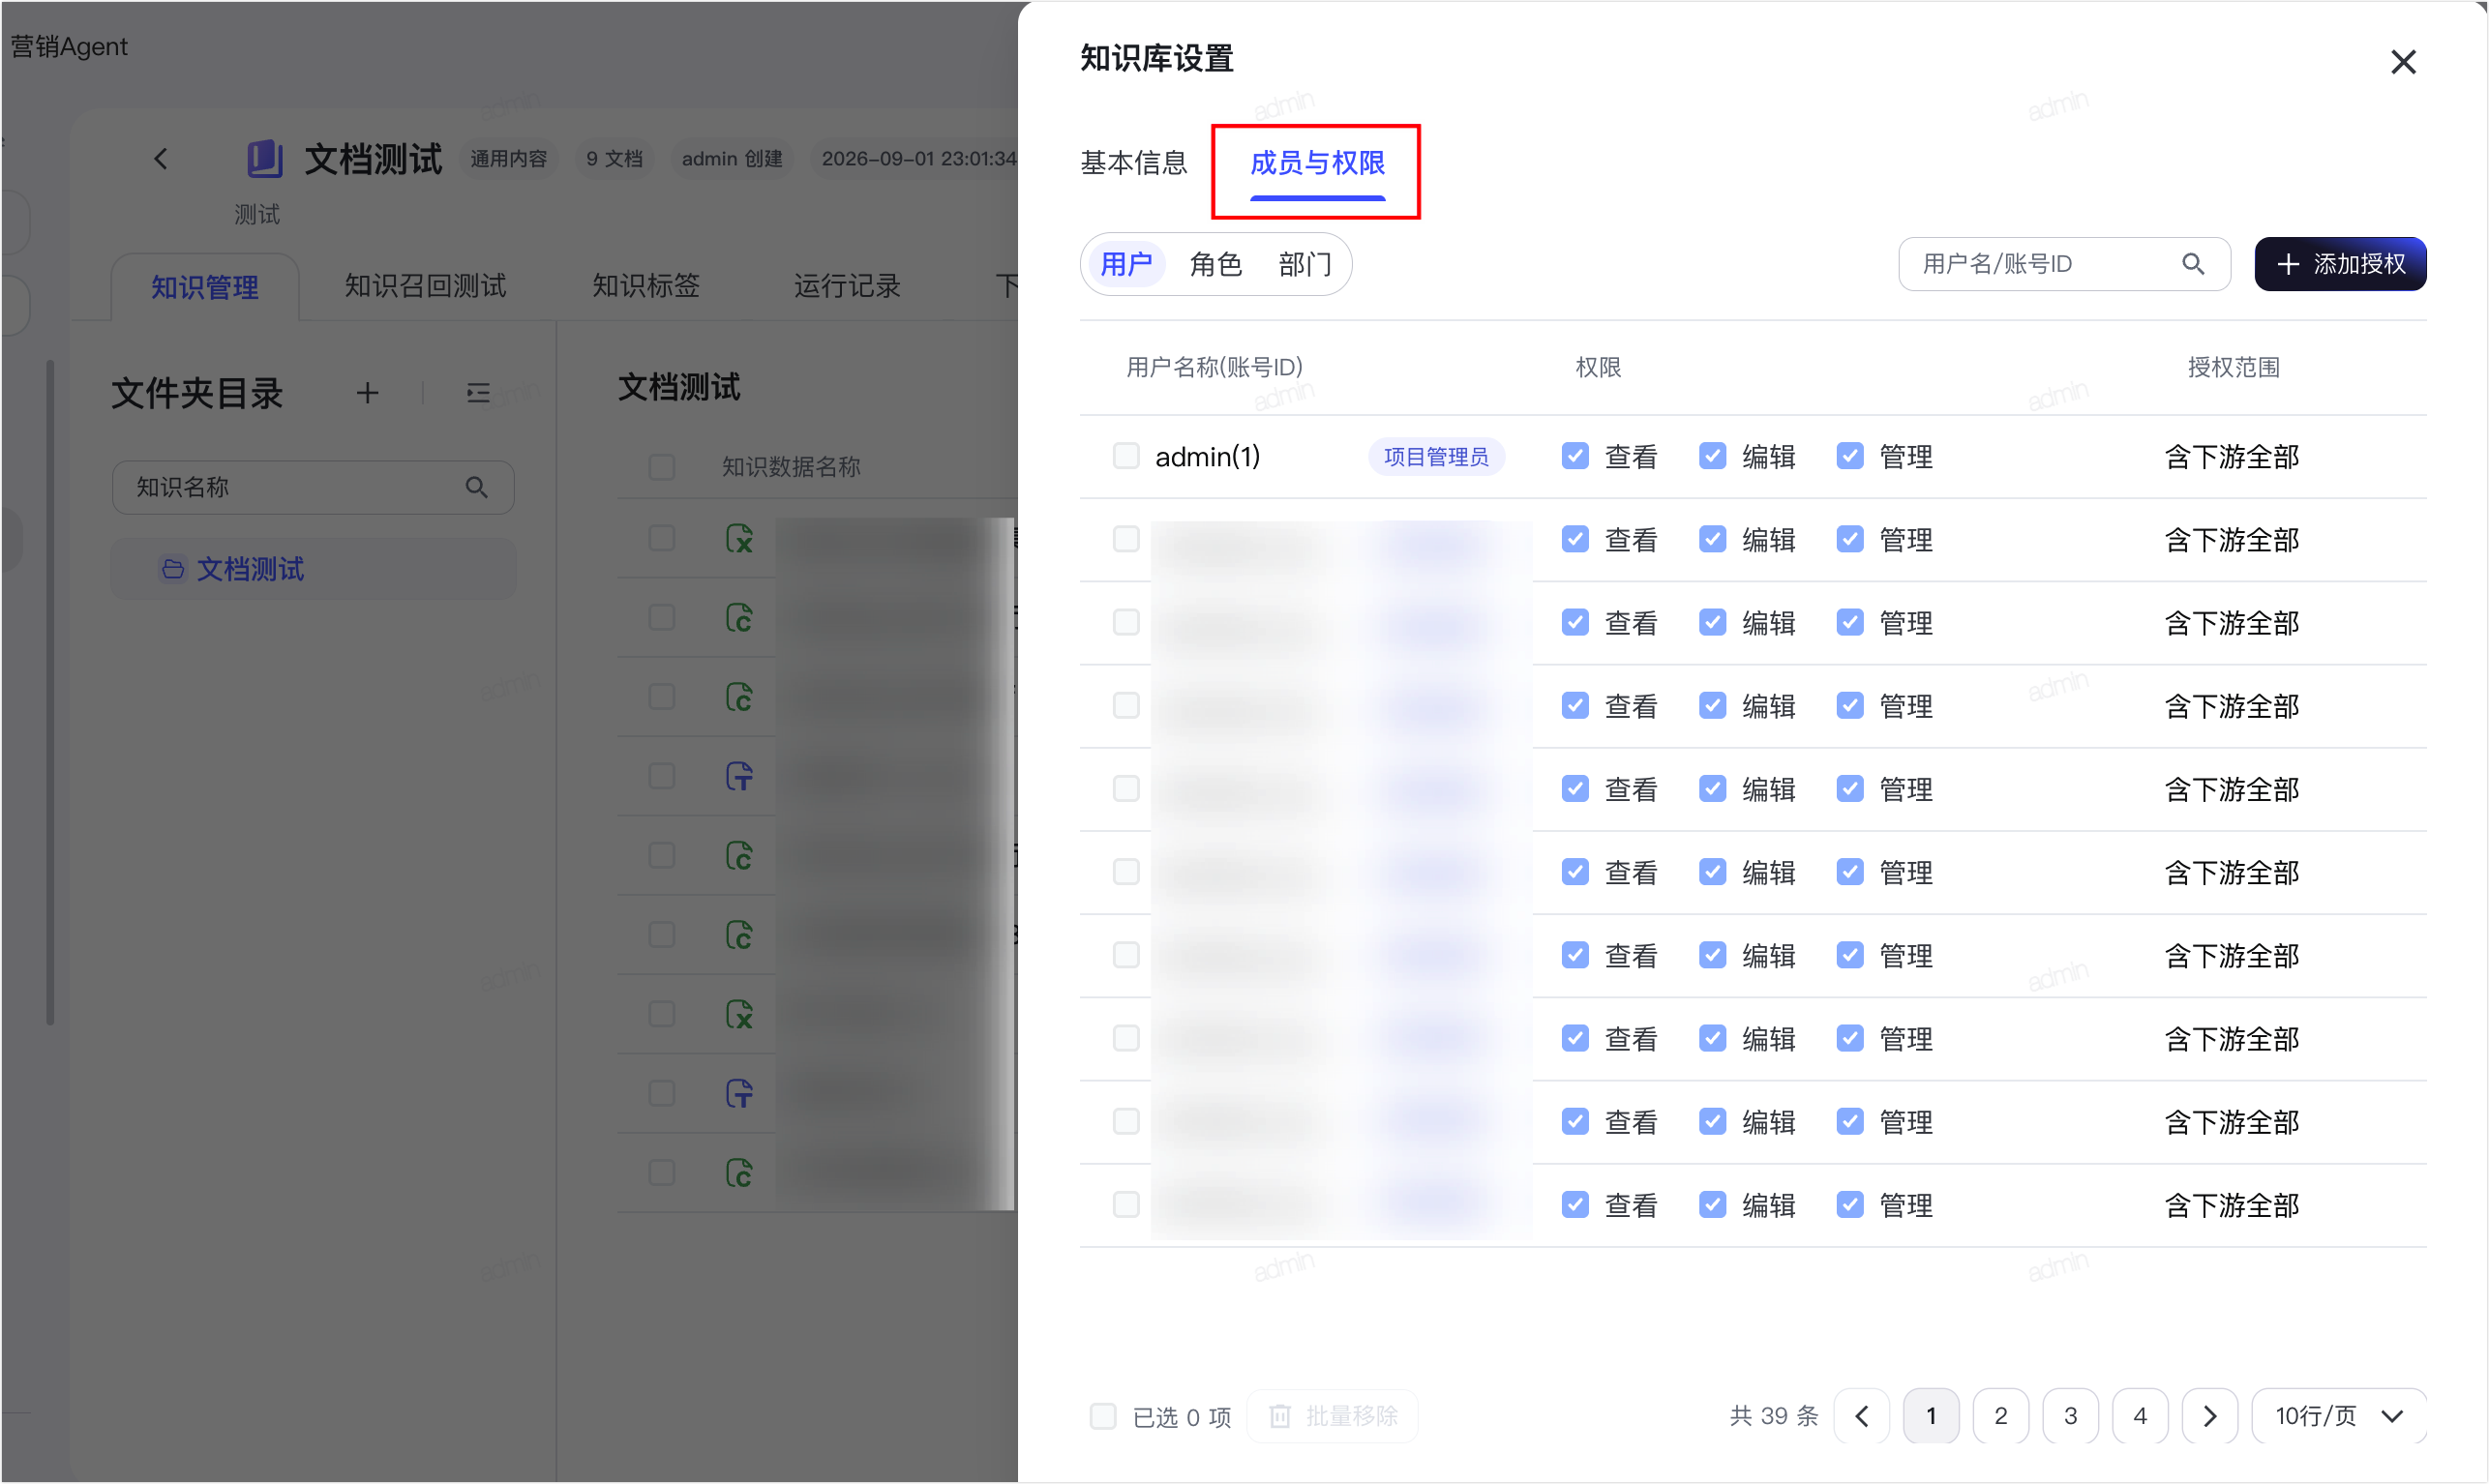Click search magnifier in 用户名/账号ID field
Viewport: 2489px width, 1484px height.
(2192, 264)
